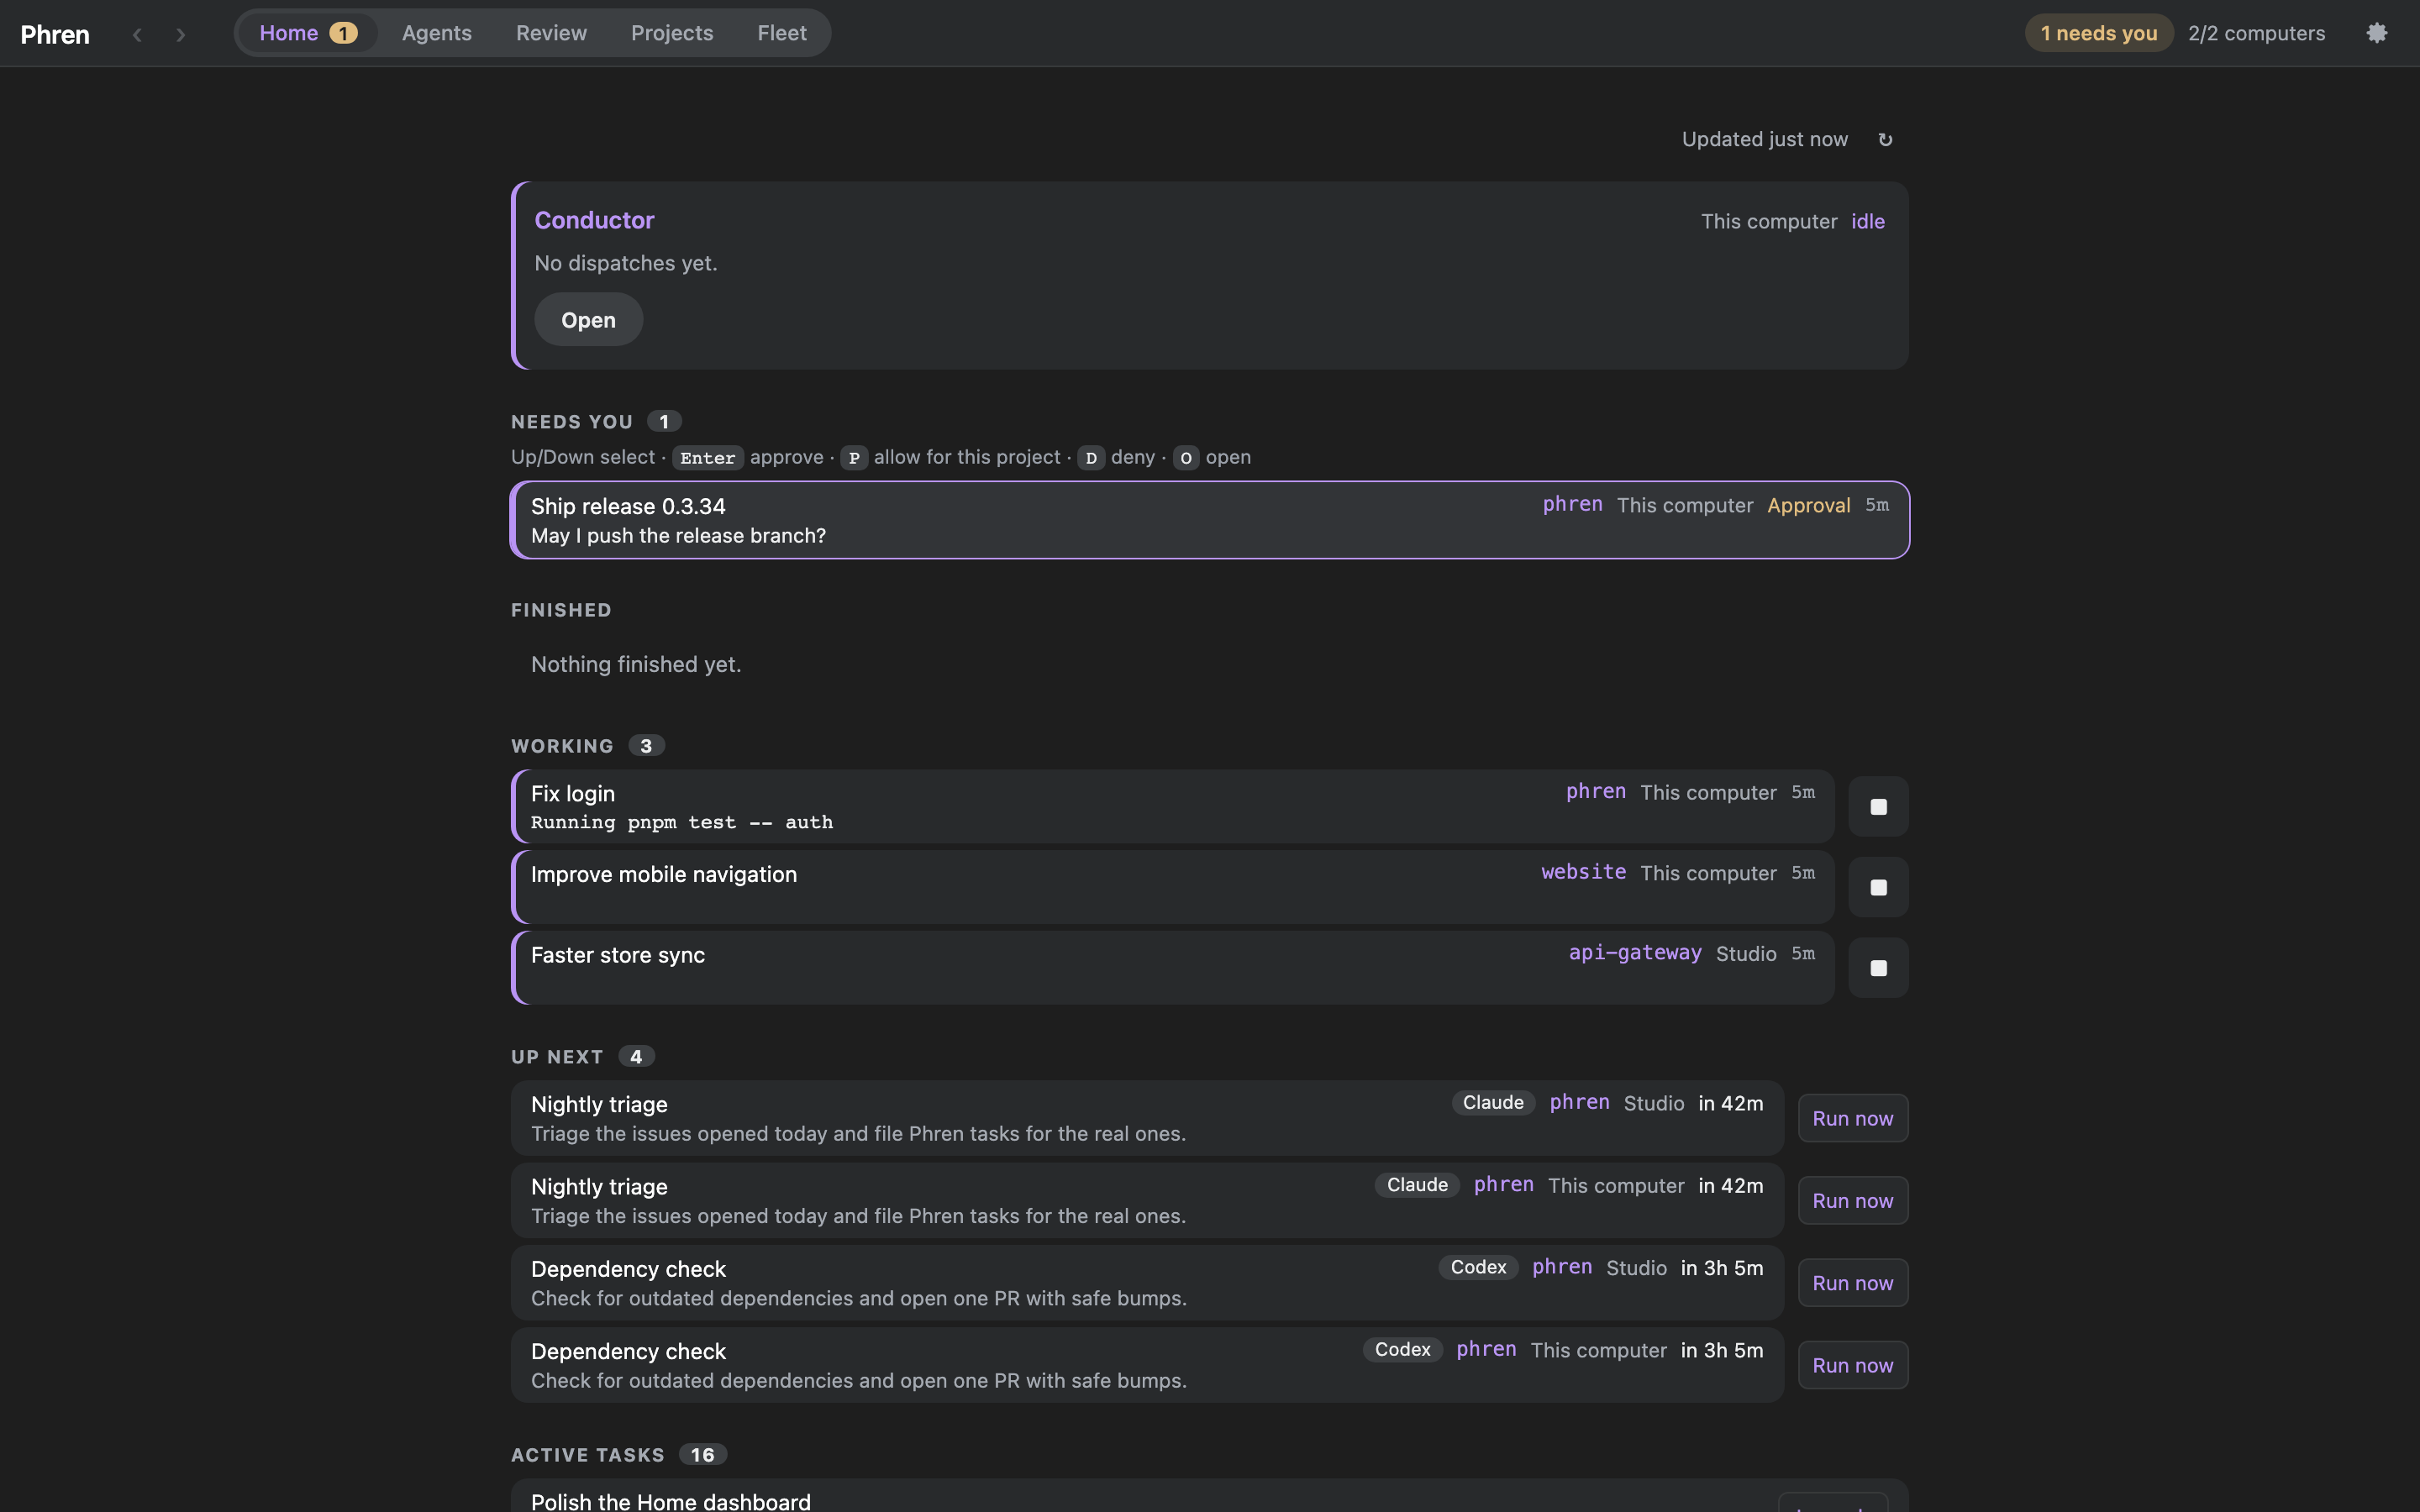Click the Approval status label
Screen dimensions: 2420x1512
pyautogui.click(x=1808, y=505)
